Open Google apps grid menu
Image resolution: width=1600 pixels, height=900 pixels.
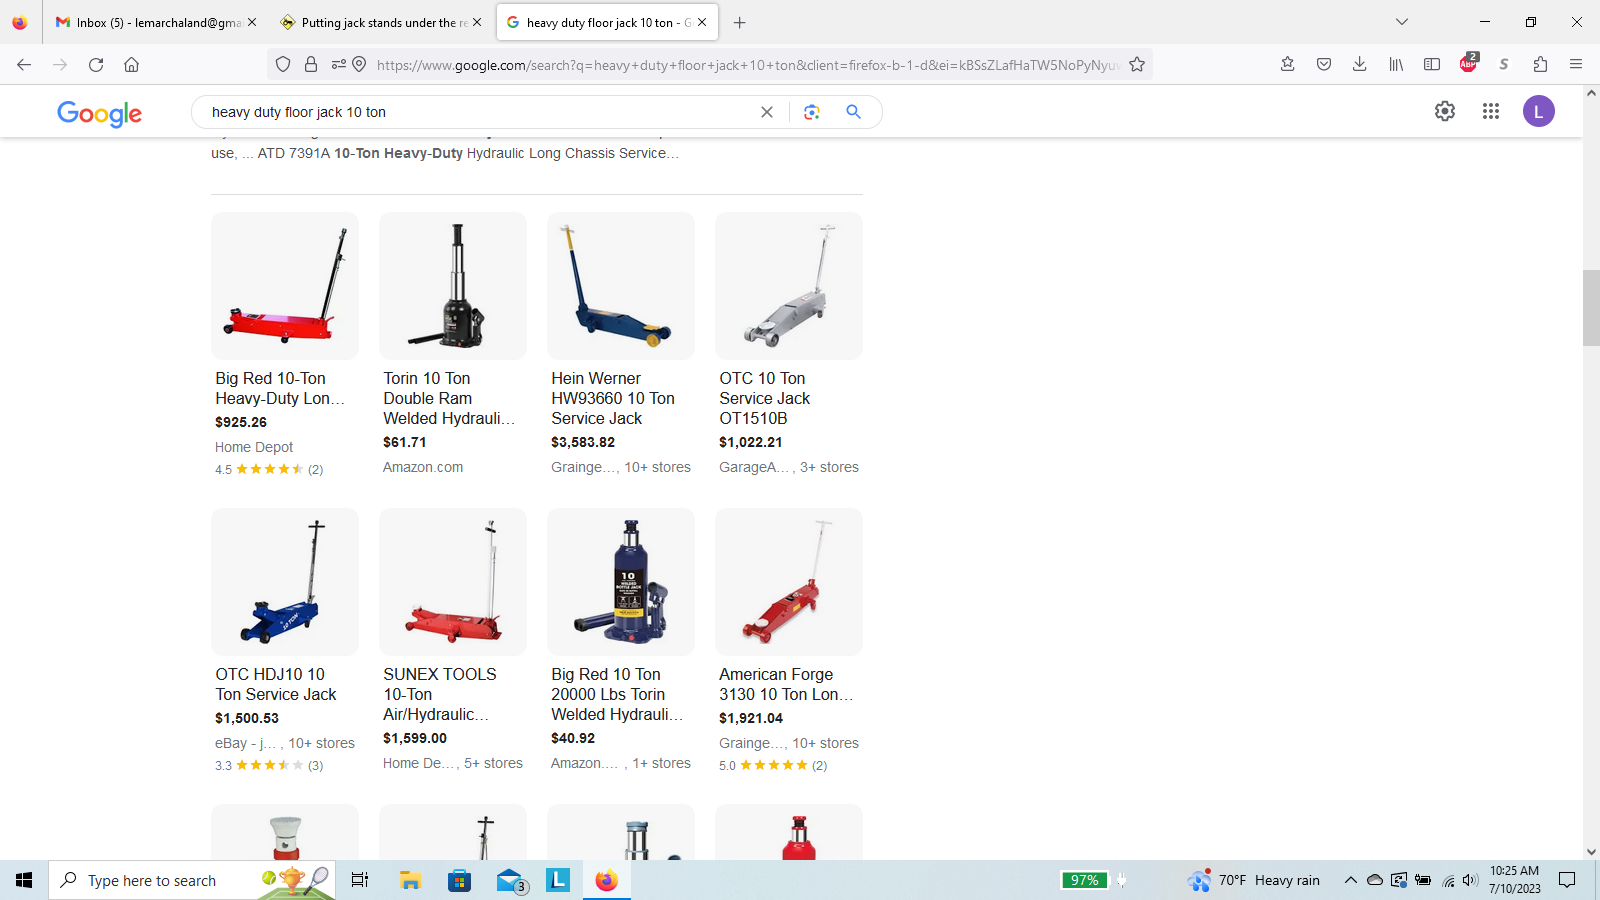1491,111
